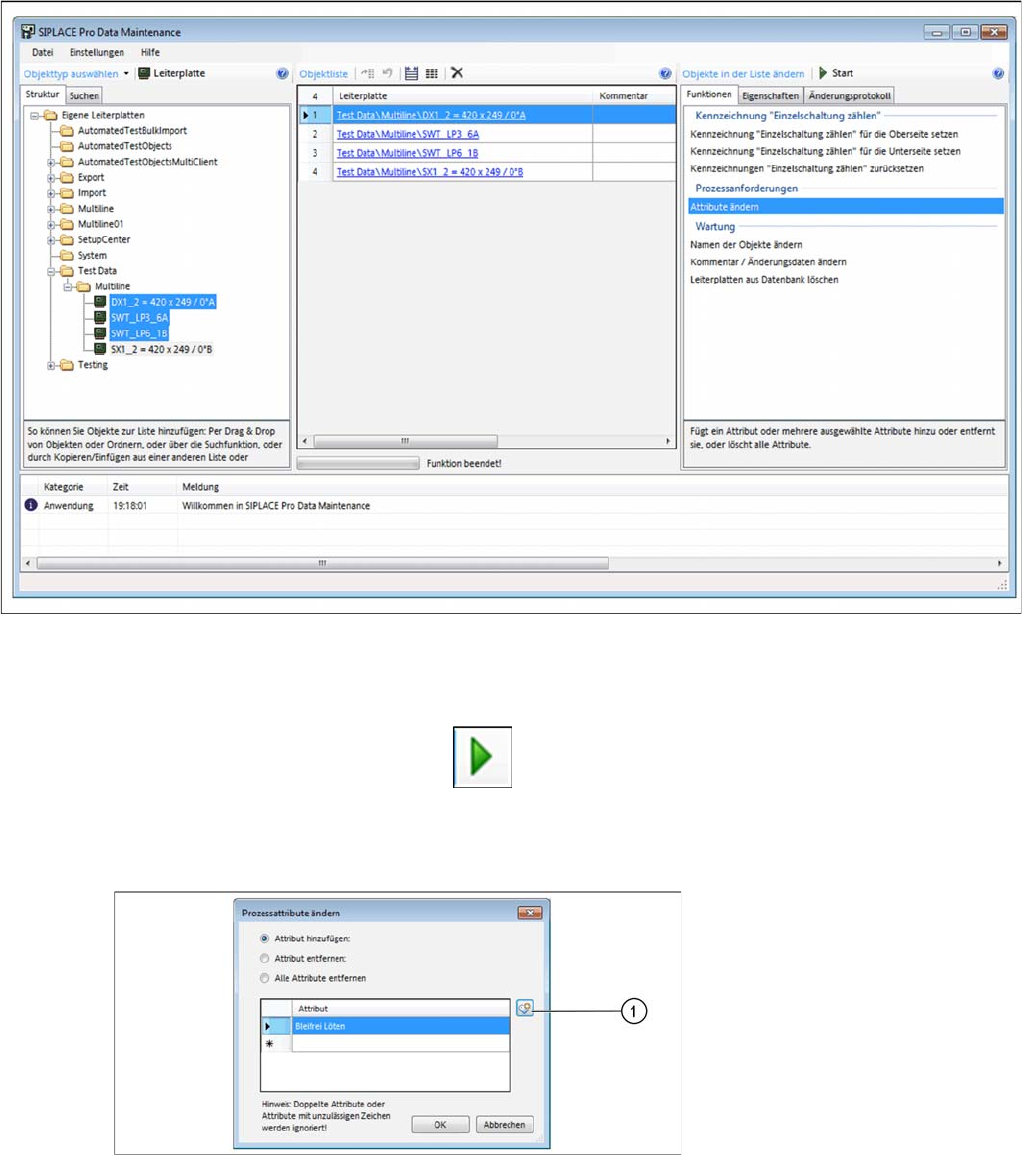This screenshot has height=1155, width=1022.
Task: Click the AutomatedTestBulkImport folder icon
Action: coord(67,130)
